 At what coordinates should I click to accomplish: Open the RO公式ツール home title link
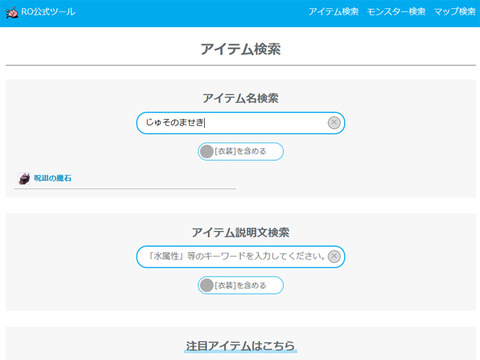pos(48,12)
